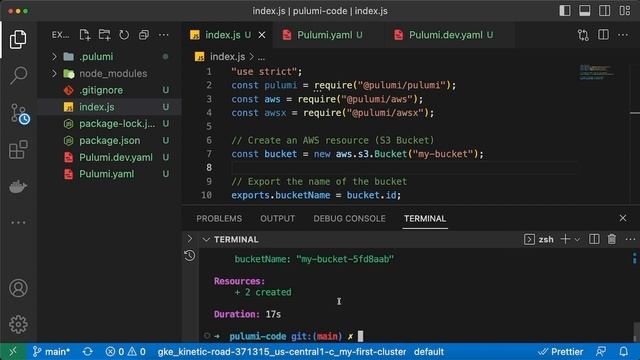The width and height of the screenshot is (640, 360).
Task: Open editor more actions ellipsis
Action: click(x=623, y=35)
